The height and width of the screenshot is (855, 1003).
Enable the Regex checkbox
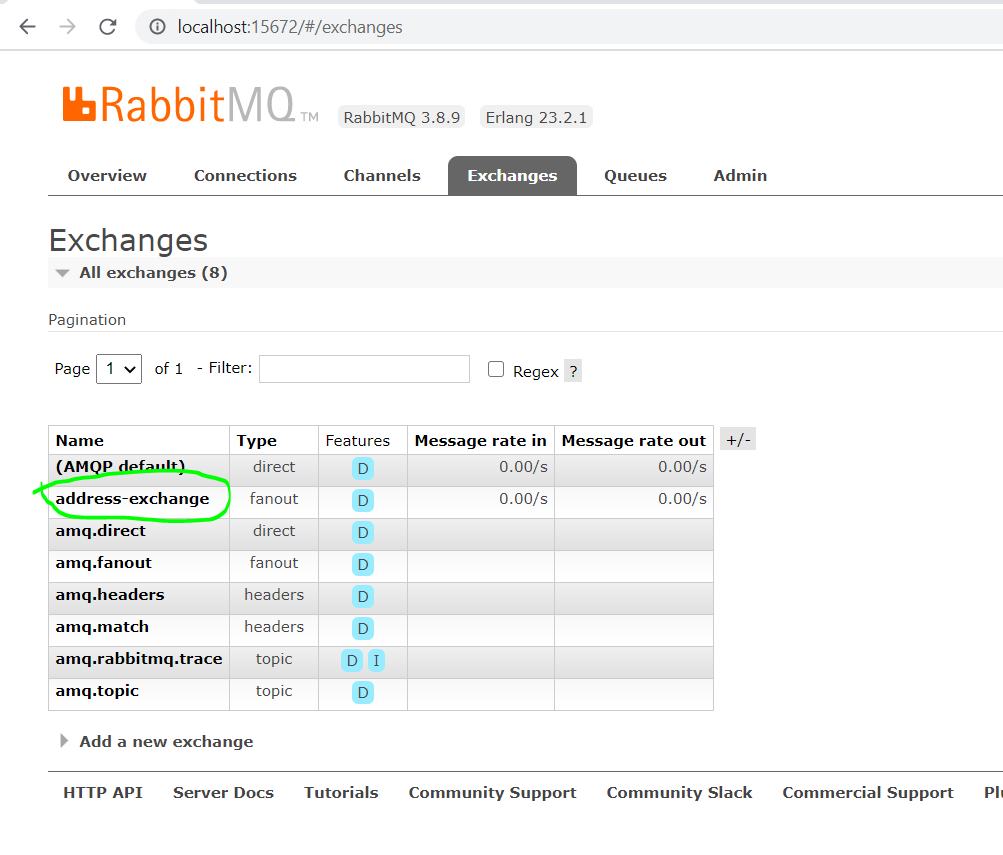496,369
